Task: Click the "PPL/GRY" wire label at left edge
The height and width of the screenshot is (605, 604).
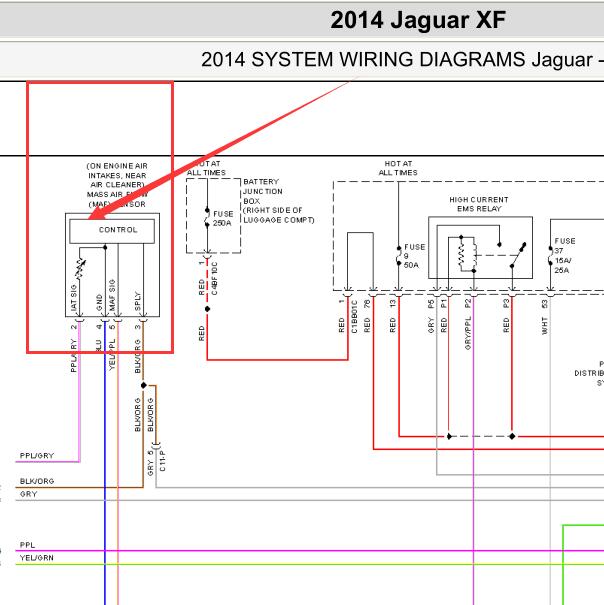Action: pyautogui.click(x=37, y=456)
